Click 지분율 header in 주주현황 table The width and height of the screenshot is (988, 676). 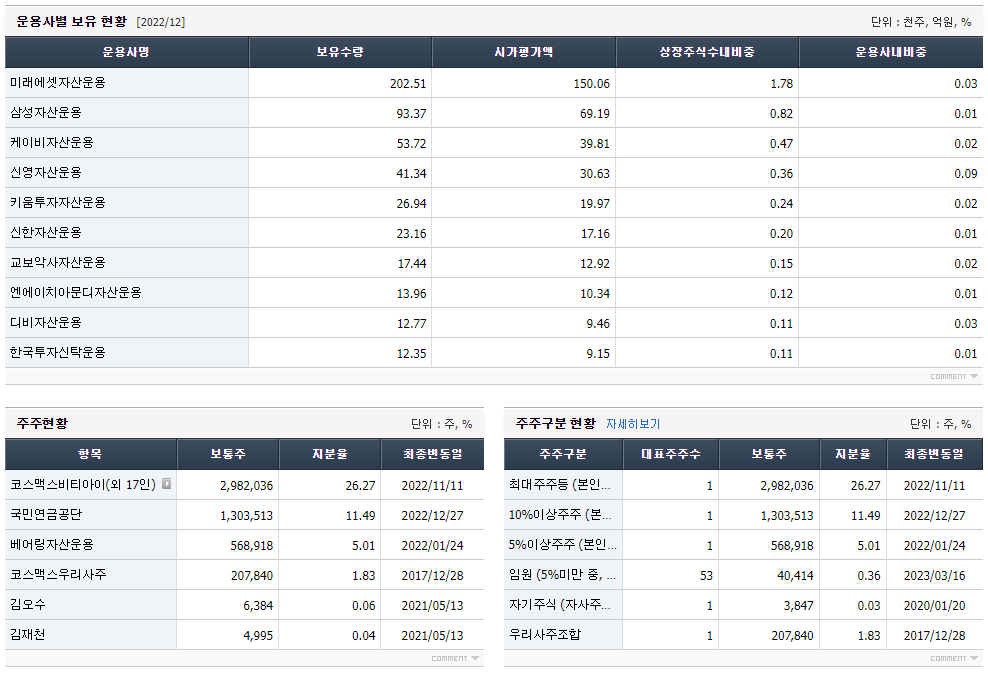point(330,454)
